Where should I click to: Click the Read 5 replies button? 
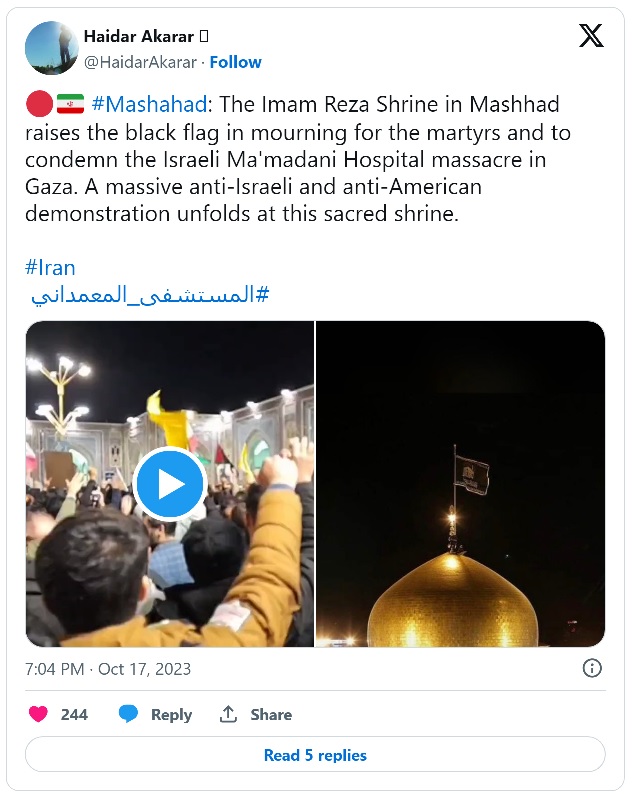(315, 755)
